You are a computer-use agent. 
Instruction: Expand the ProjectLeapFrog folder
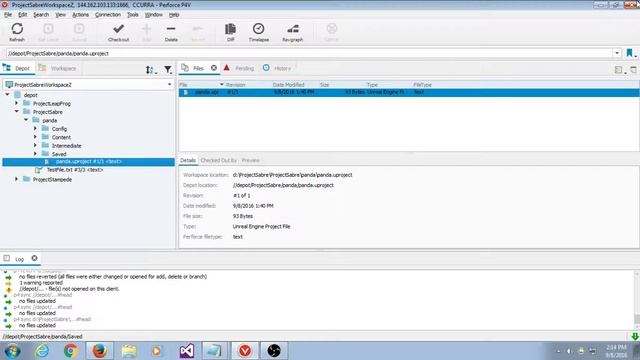17,103
